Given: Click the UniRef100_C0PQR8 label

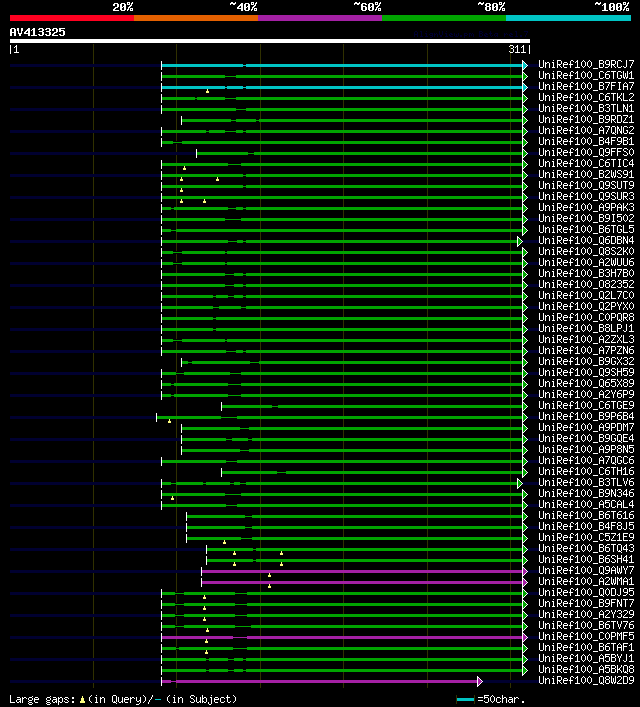Looking at the screenshot, I should coord(586,317).
